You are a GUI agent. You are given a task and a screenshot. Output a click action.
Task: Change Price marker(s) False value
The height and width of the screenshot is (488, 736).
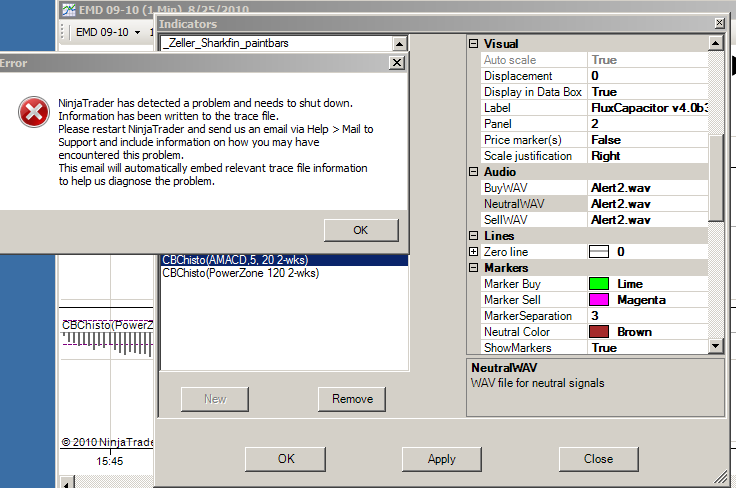(x=648, y=140)
